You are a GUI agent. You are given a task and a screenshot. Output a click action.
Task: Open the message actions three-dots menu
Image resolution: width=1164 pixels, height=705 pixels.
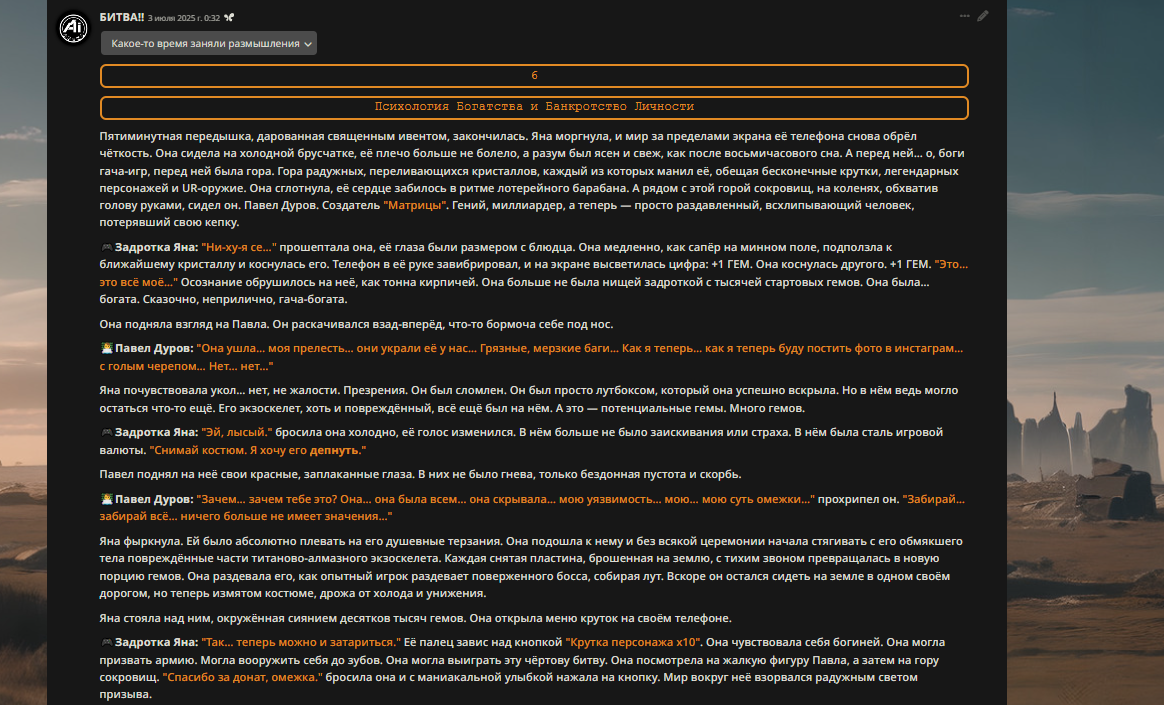coord(964,16)
